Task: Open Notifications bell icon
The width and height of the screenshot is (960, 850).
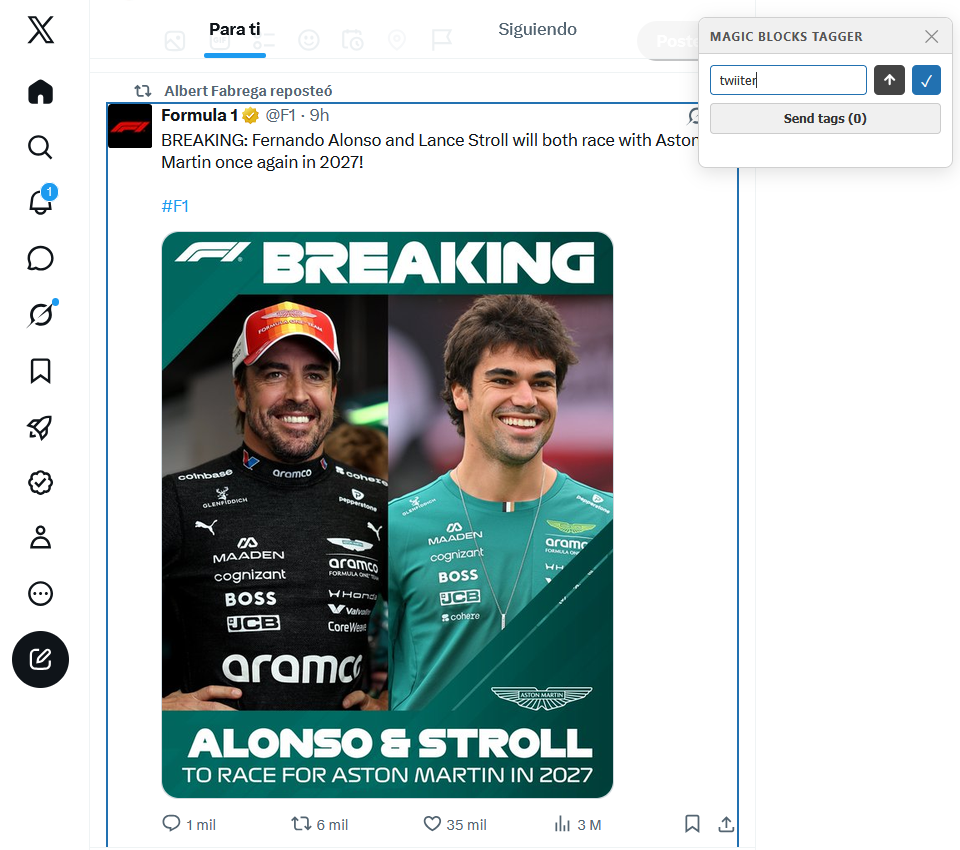Action: [x=40, y=202]
